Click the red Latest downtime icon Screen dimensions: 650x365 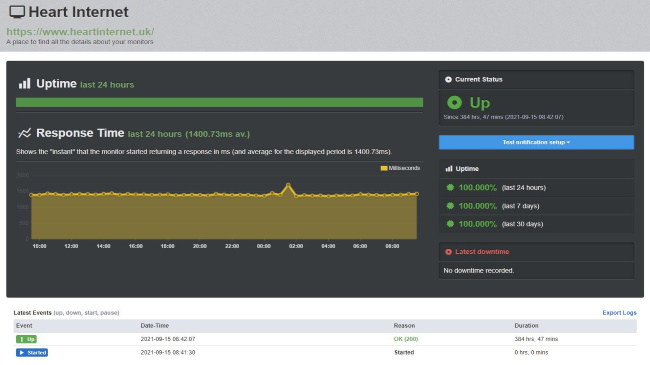pos(448,252)
